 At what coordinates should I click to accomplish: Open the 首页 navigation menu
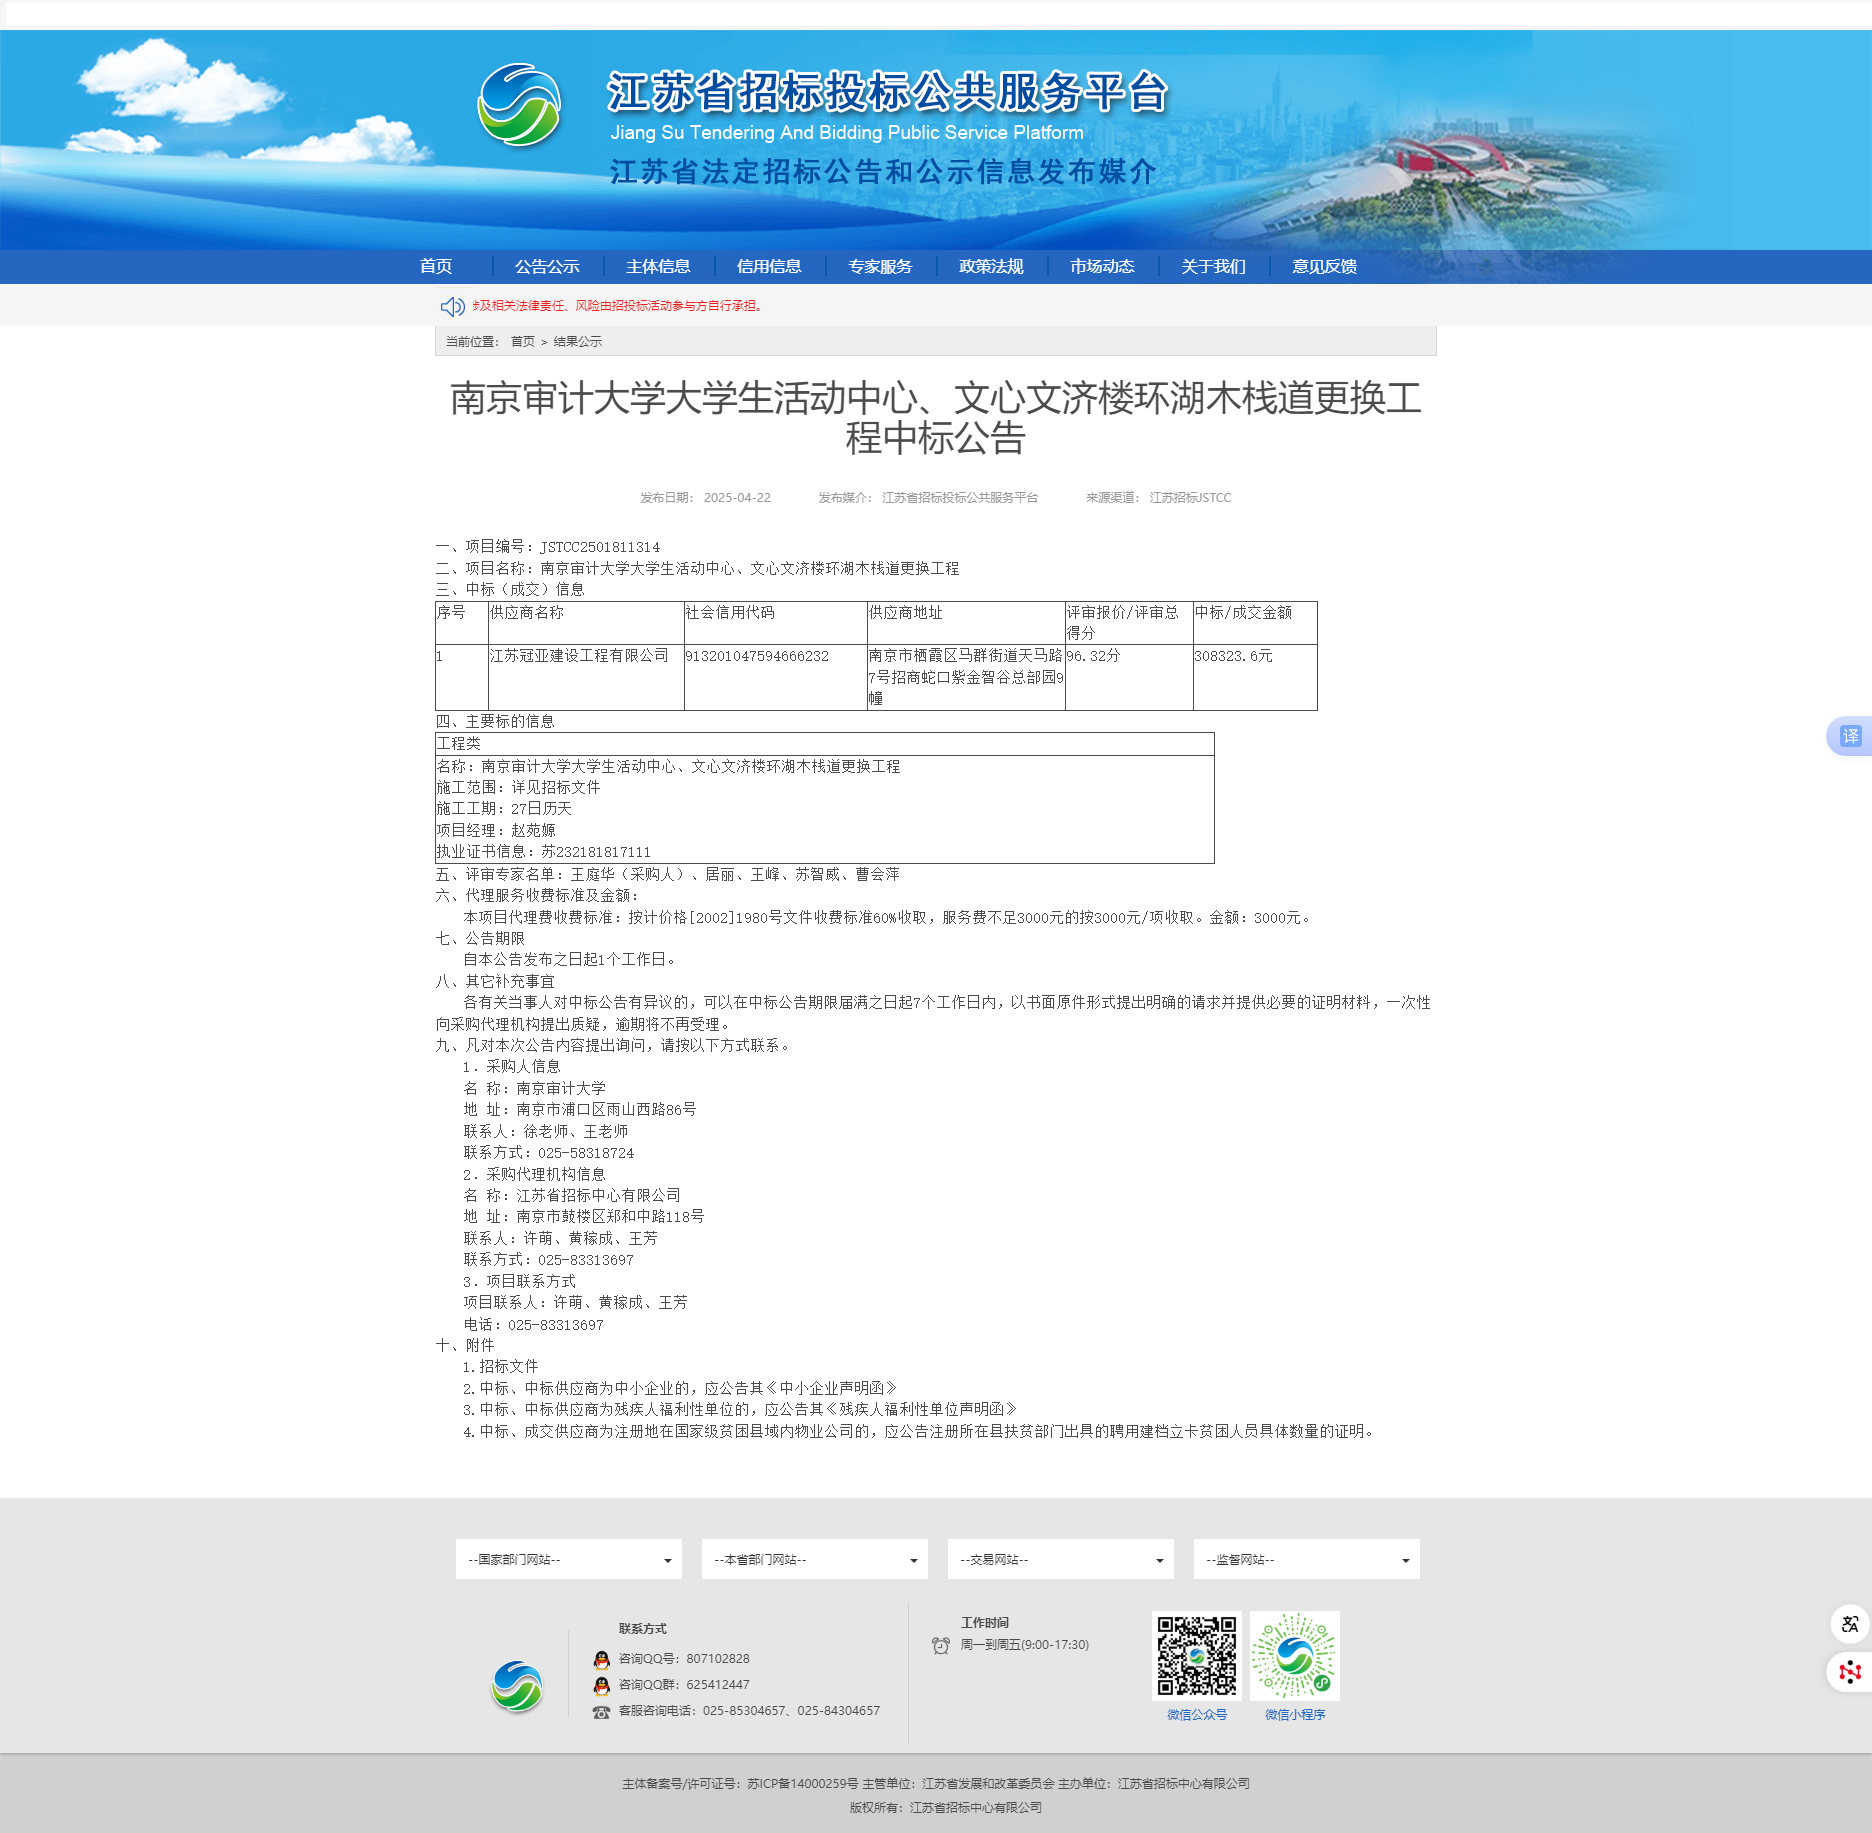tap(436, 266)
